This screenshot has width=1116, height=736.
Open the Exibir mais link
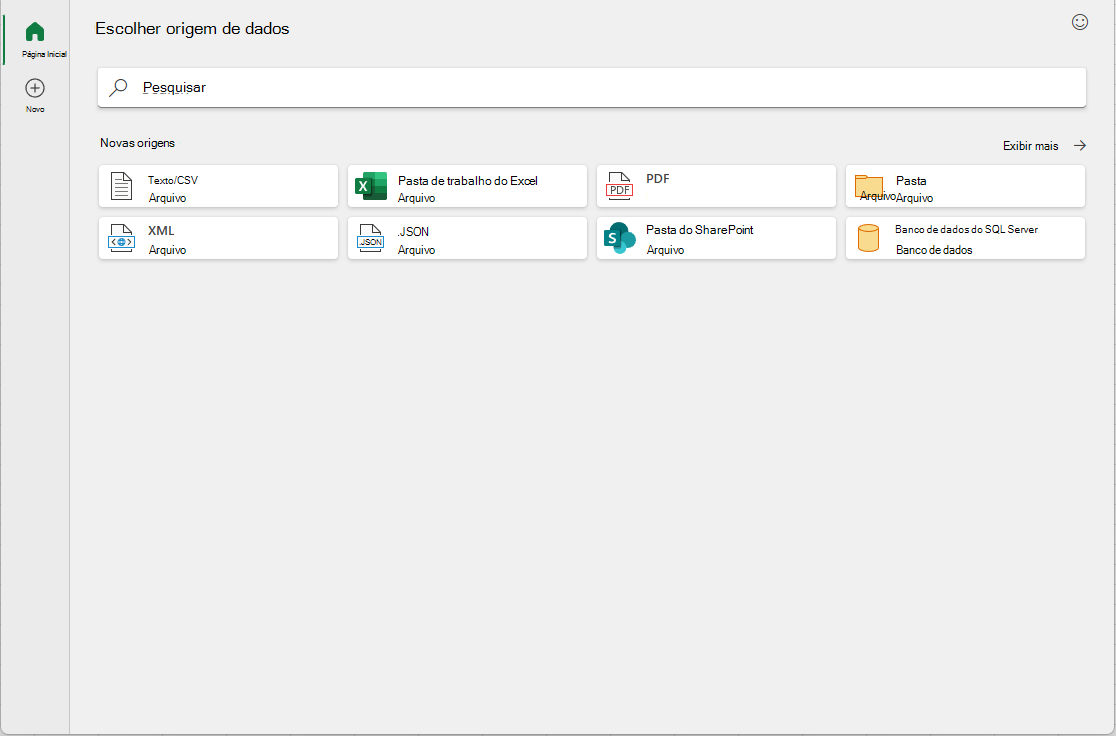(1031, 146)
